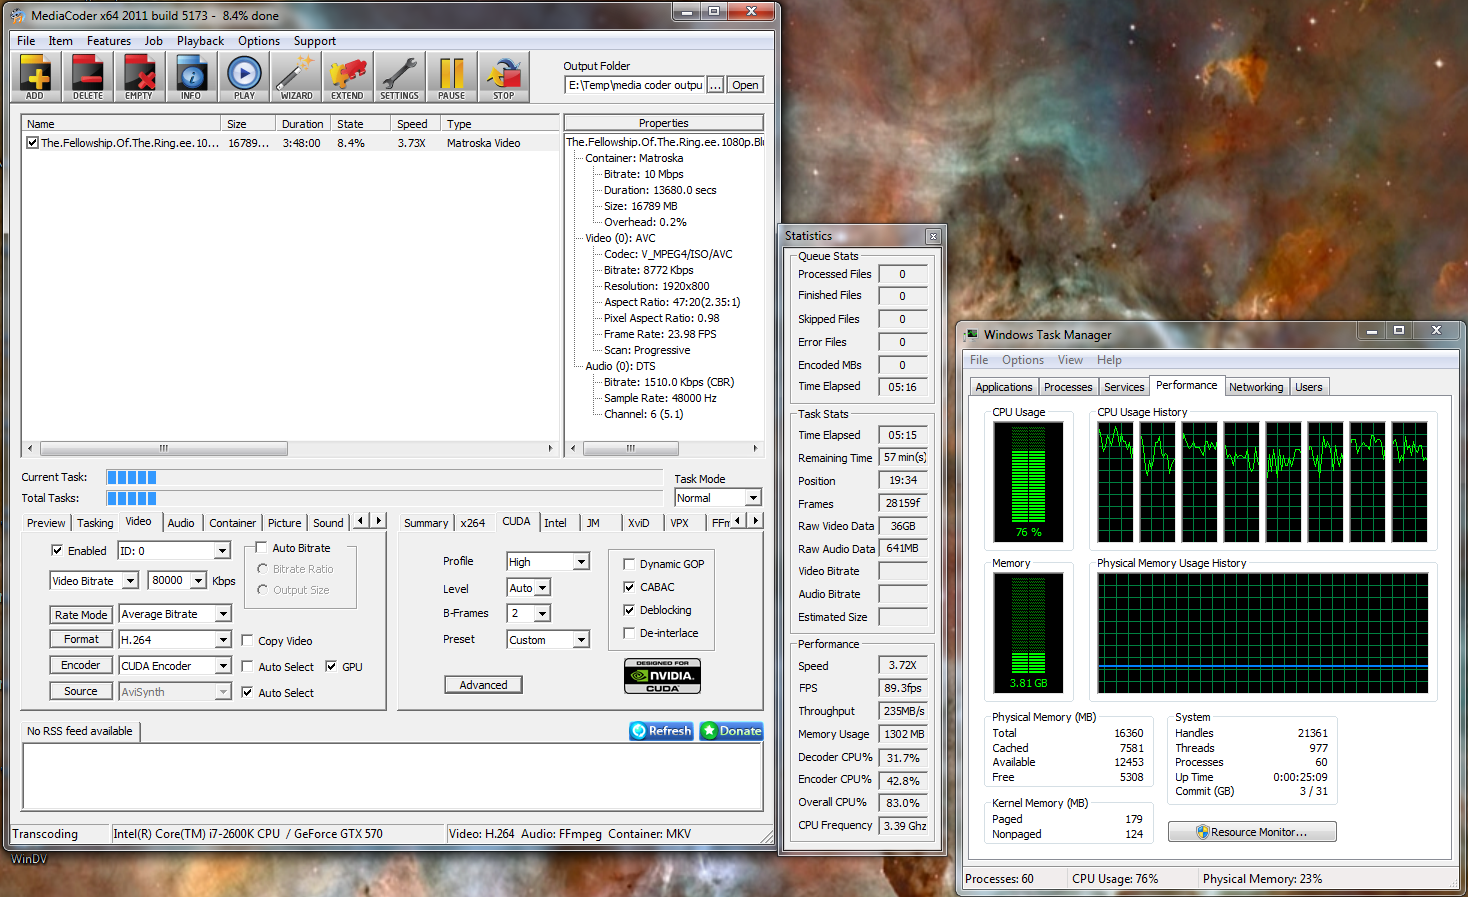Open the Features menu
The width and height of the screenshot is (1468, 897).
pyautogui.click(x=108, y=41)
